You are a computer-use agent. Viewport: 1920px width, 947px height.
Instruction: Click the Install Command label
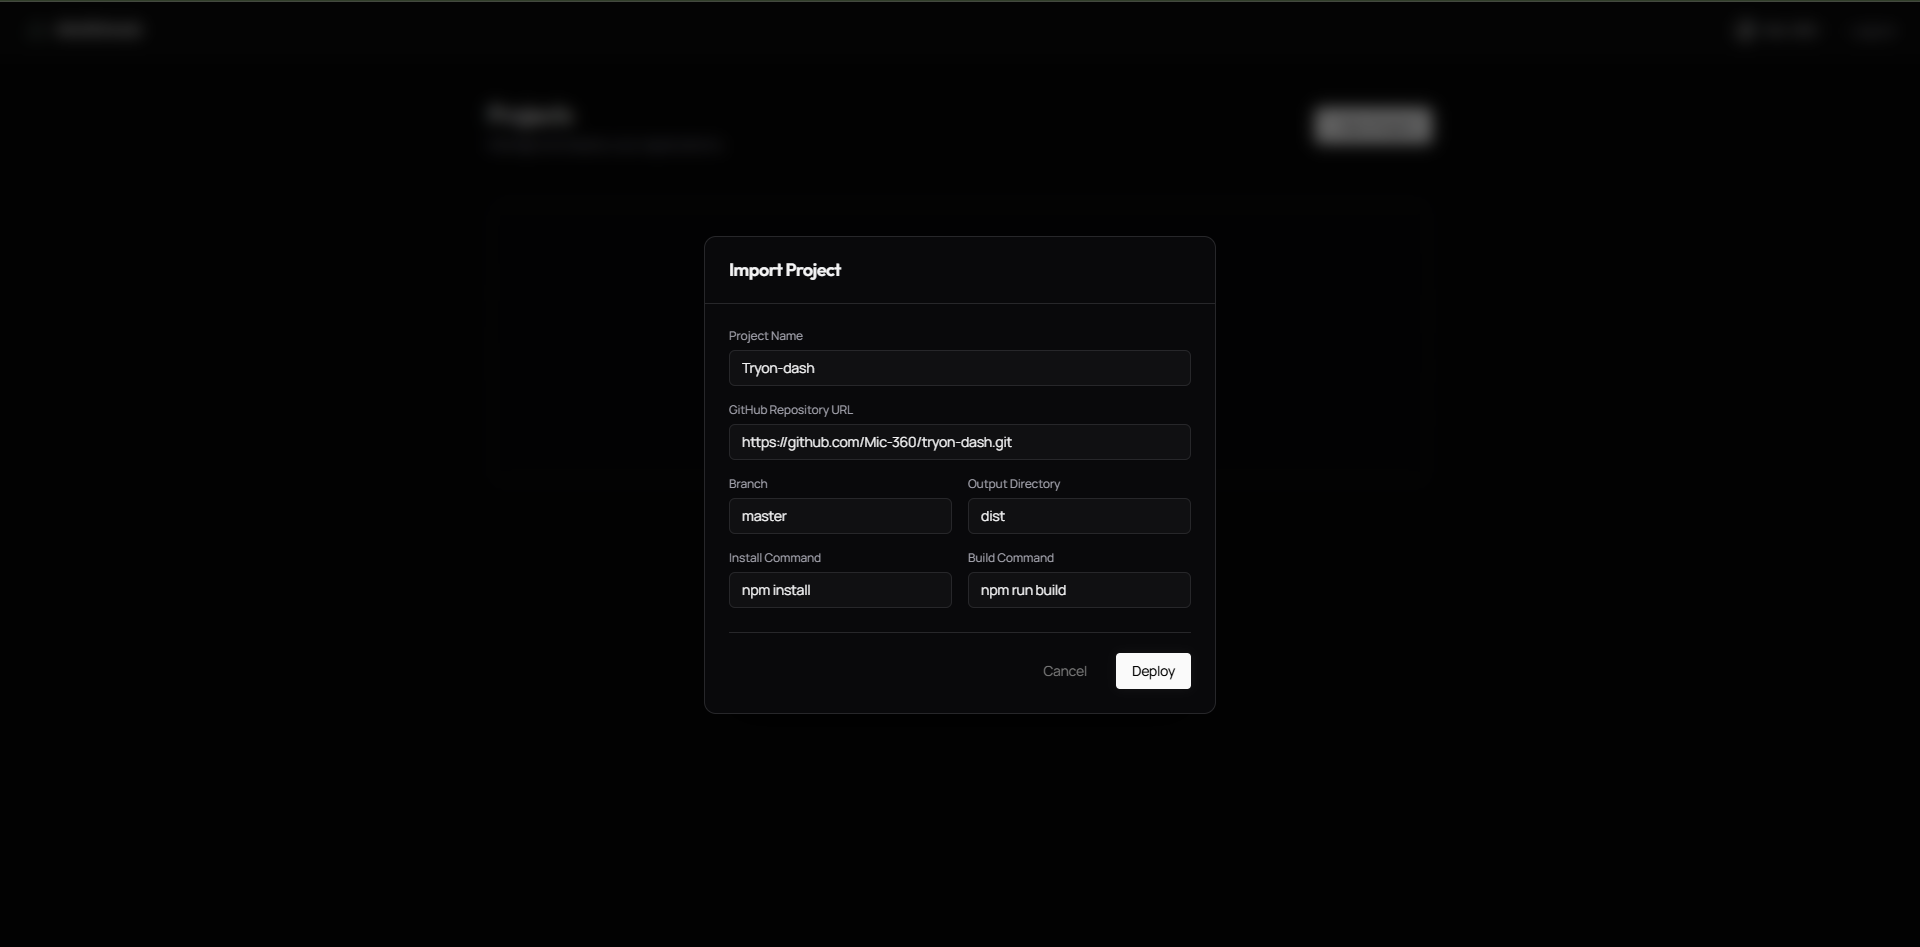click(774, 558)
